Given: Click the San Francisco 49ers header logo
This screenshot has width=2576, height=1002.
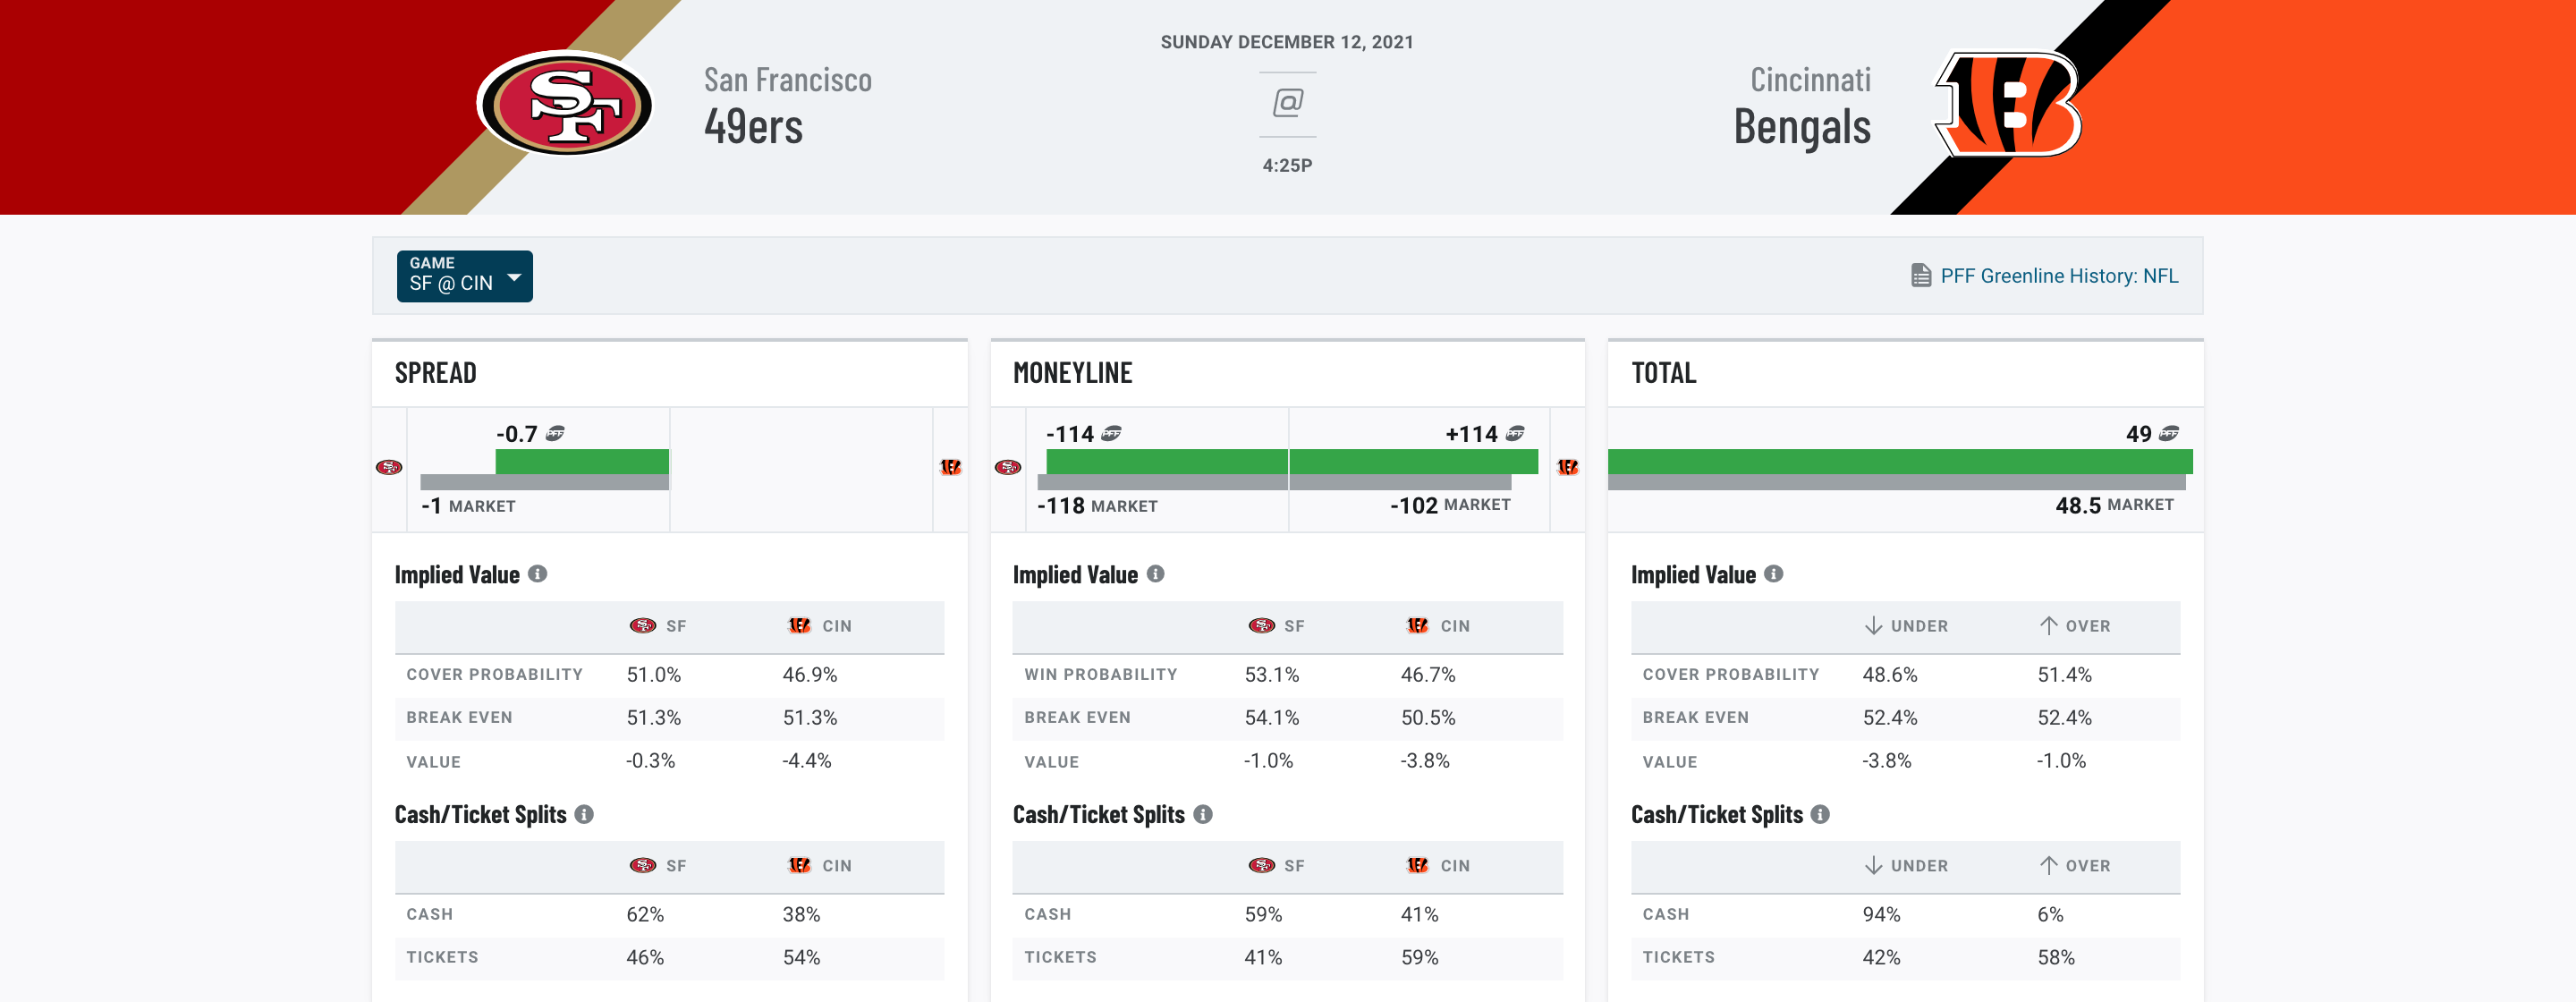Looking at the screenshot, I should pos(565,104).
